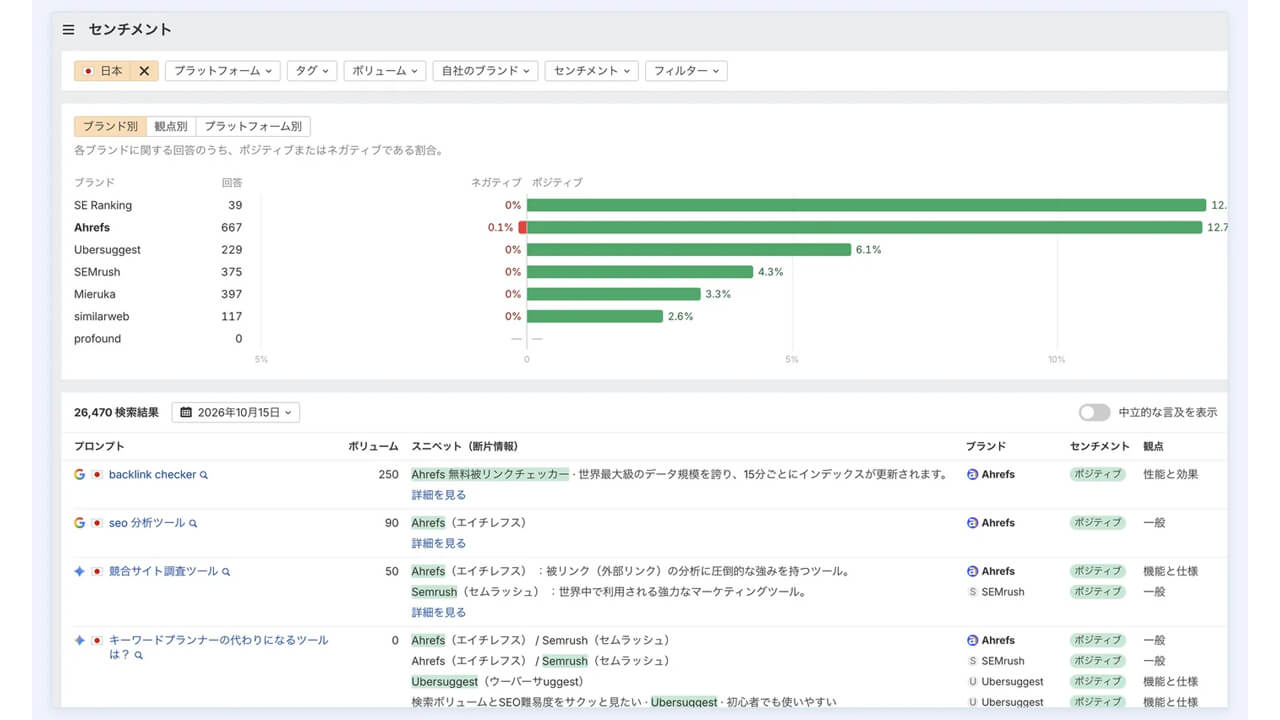Click the search icon beside 競合サイト調査ツール
Viewport: 1280px width, 720px height.
pyautogui.click(x=226, y=572)
